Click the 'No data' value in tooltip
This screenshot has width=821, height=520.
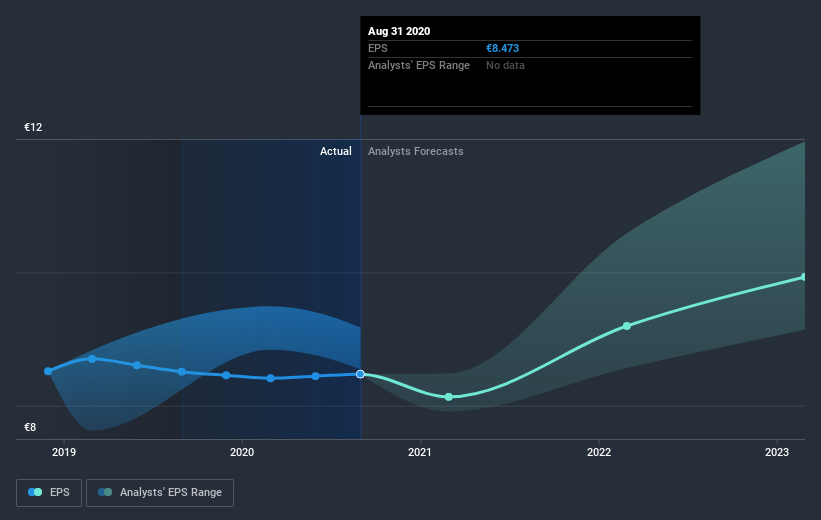(505, 65)
